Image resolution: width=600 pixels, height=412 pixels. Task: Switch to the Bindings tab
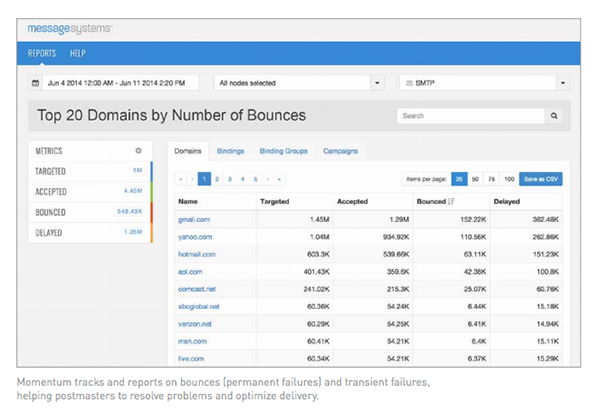230,151
